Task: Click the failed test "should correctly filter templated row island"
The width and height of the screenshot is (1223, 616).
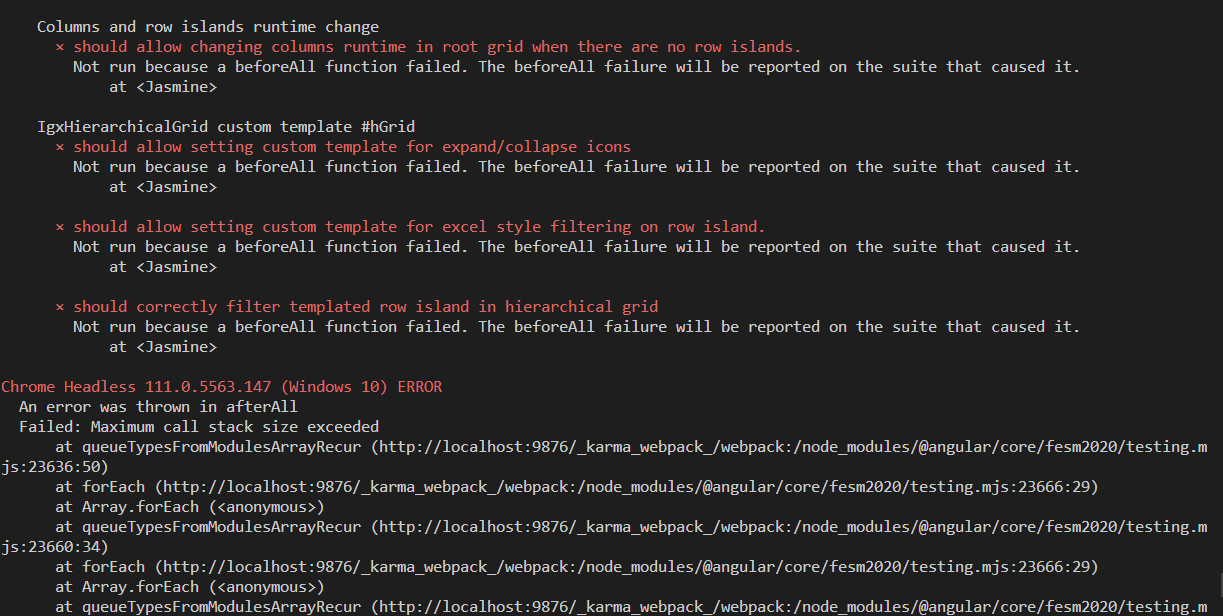Action: click(x=366, y=307)
